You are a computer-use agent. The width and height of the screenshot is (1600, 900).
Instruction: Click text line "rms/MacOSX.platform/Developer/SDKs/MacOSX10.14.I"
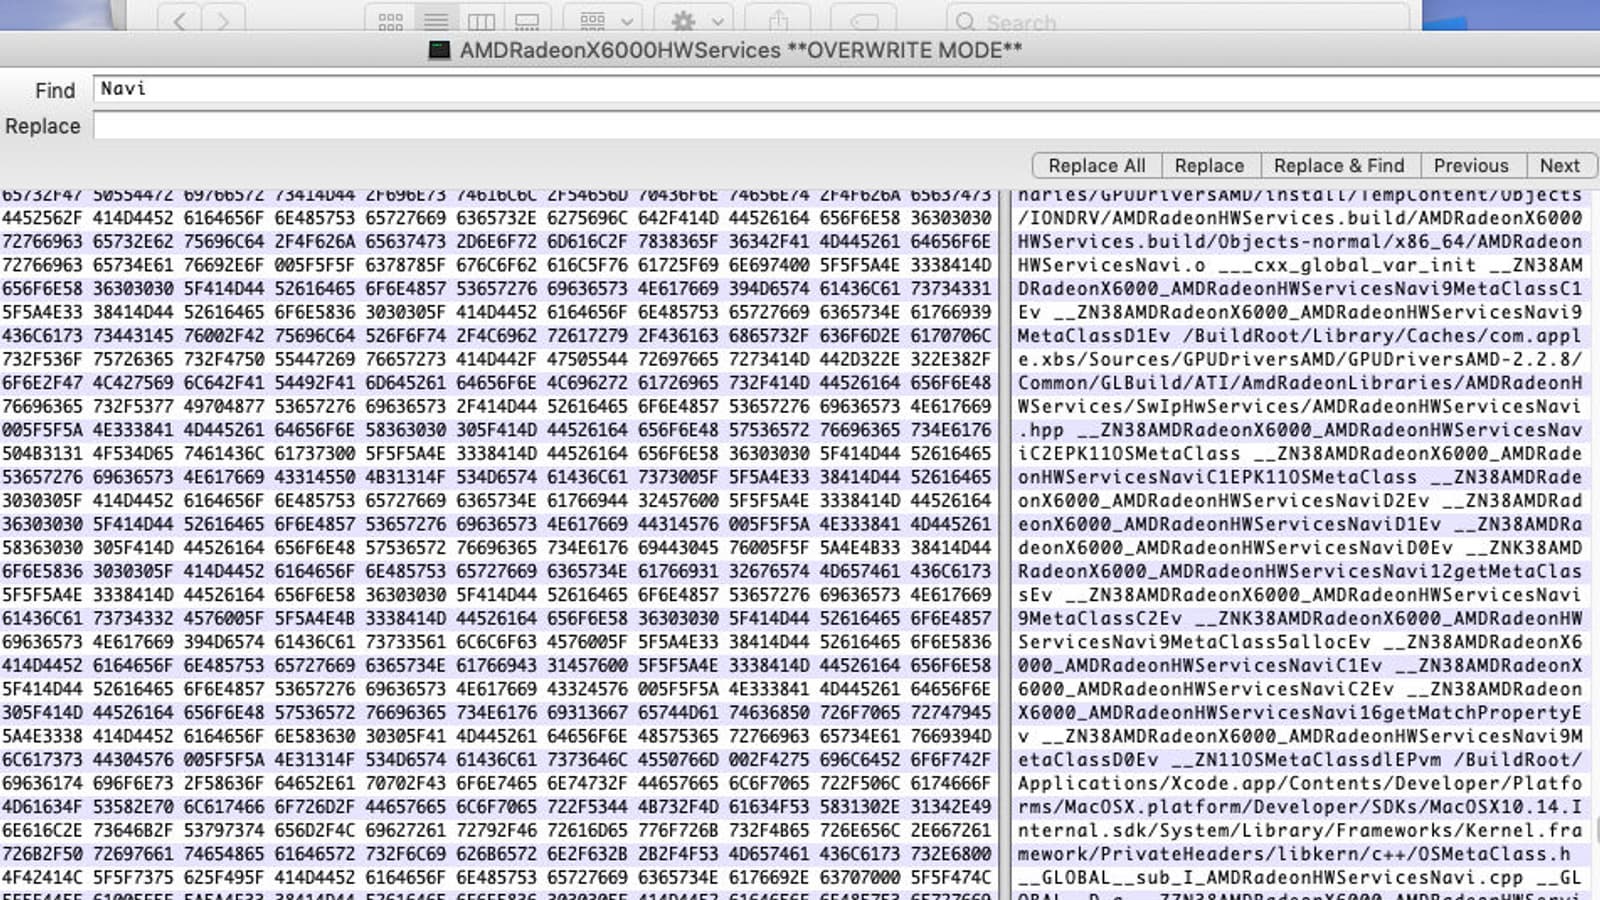click(1300, 807)
